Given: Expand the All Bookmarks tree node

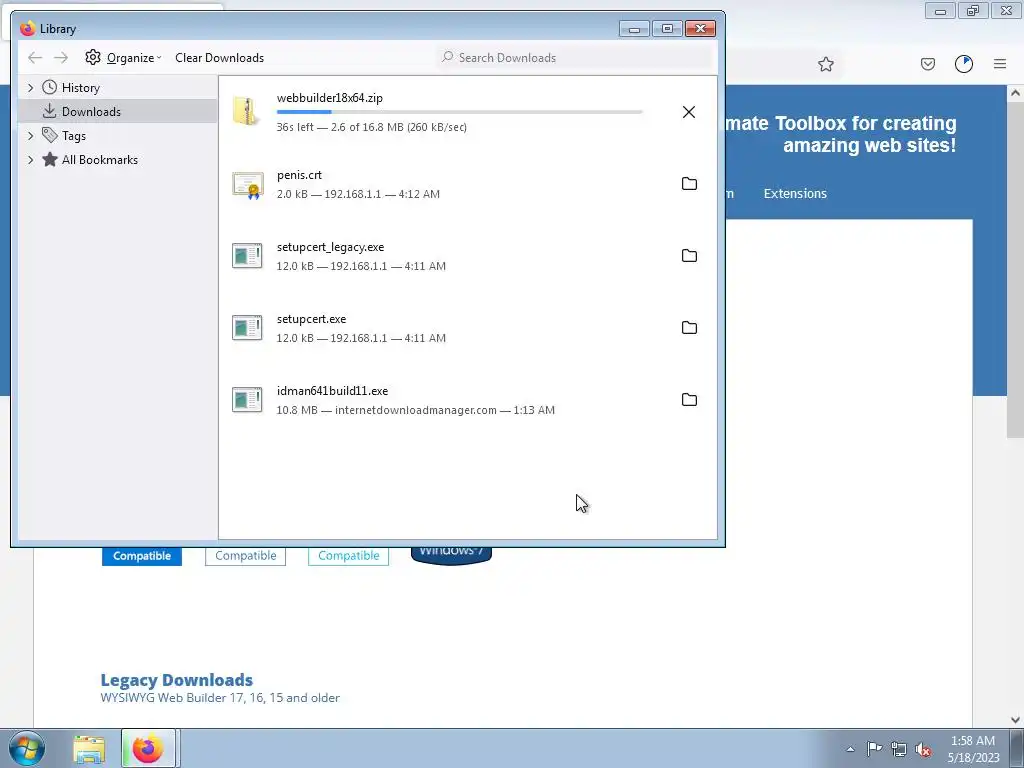Looking at the screenshot, I should coord(30,160).
